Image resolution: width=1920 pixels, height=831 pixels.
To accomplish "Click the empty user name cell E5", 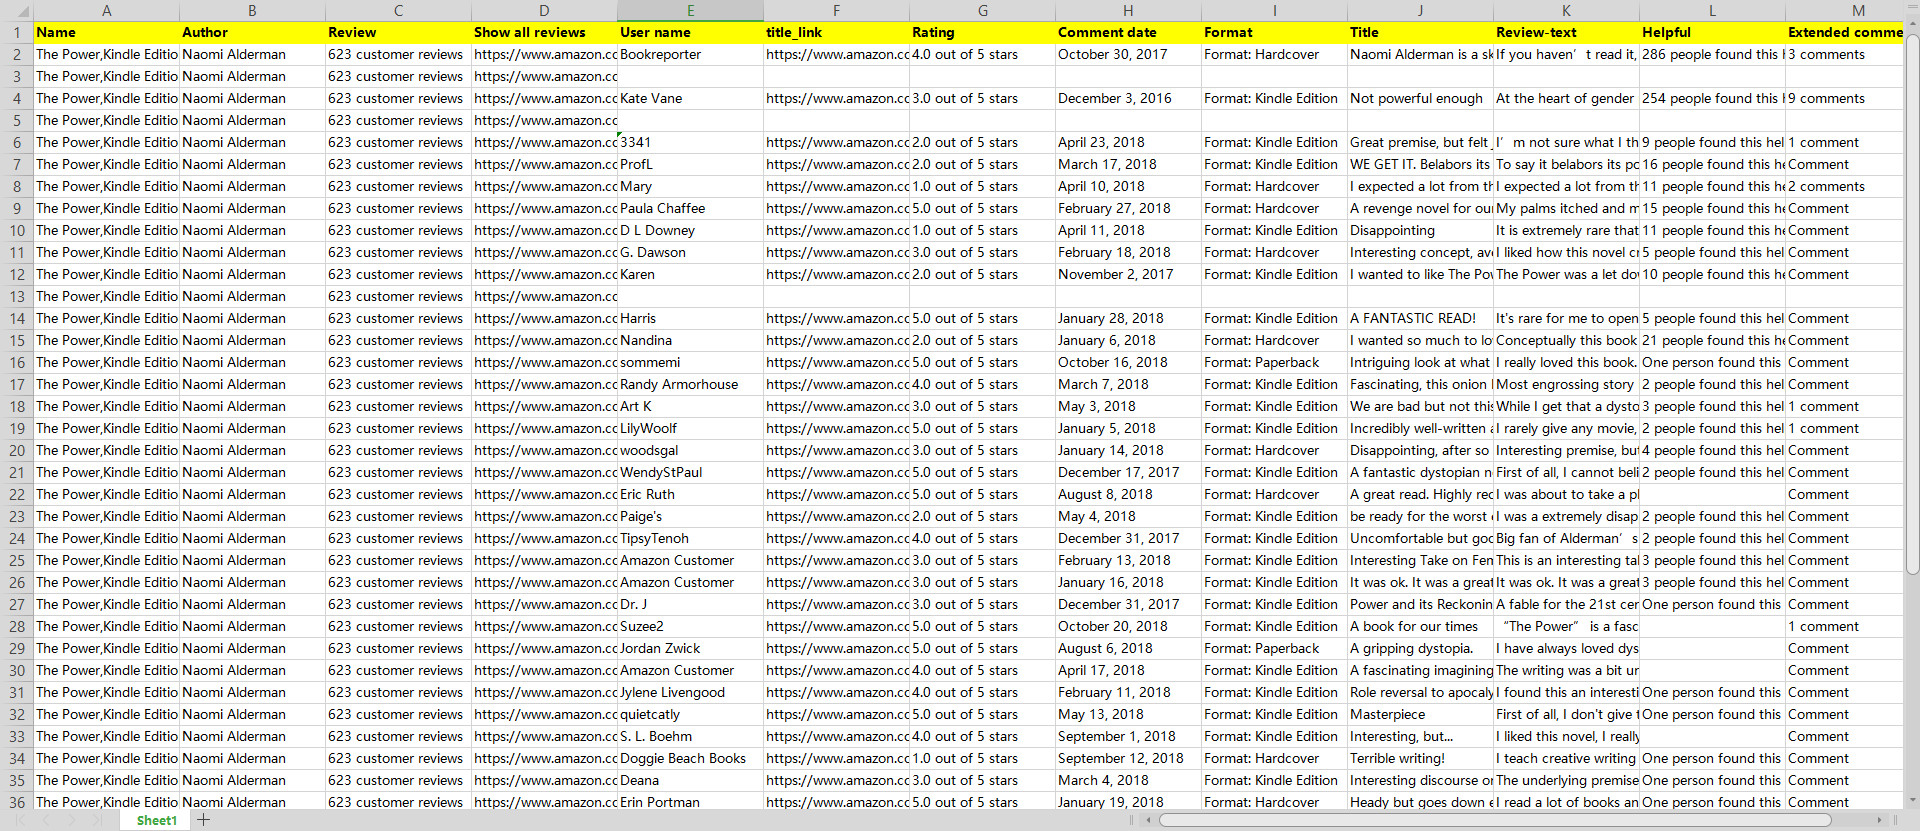I will pos(690,120).
